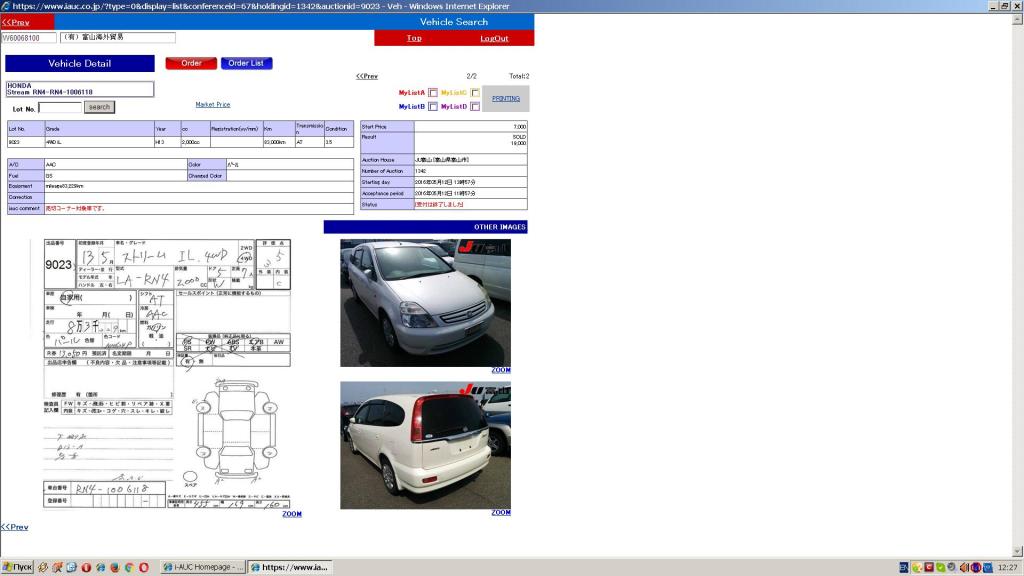This screenshot has height=576, width=1024.
Task: Click the EN language indicator in tray
Action: click(904, 568)
